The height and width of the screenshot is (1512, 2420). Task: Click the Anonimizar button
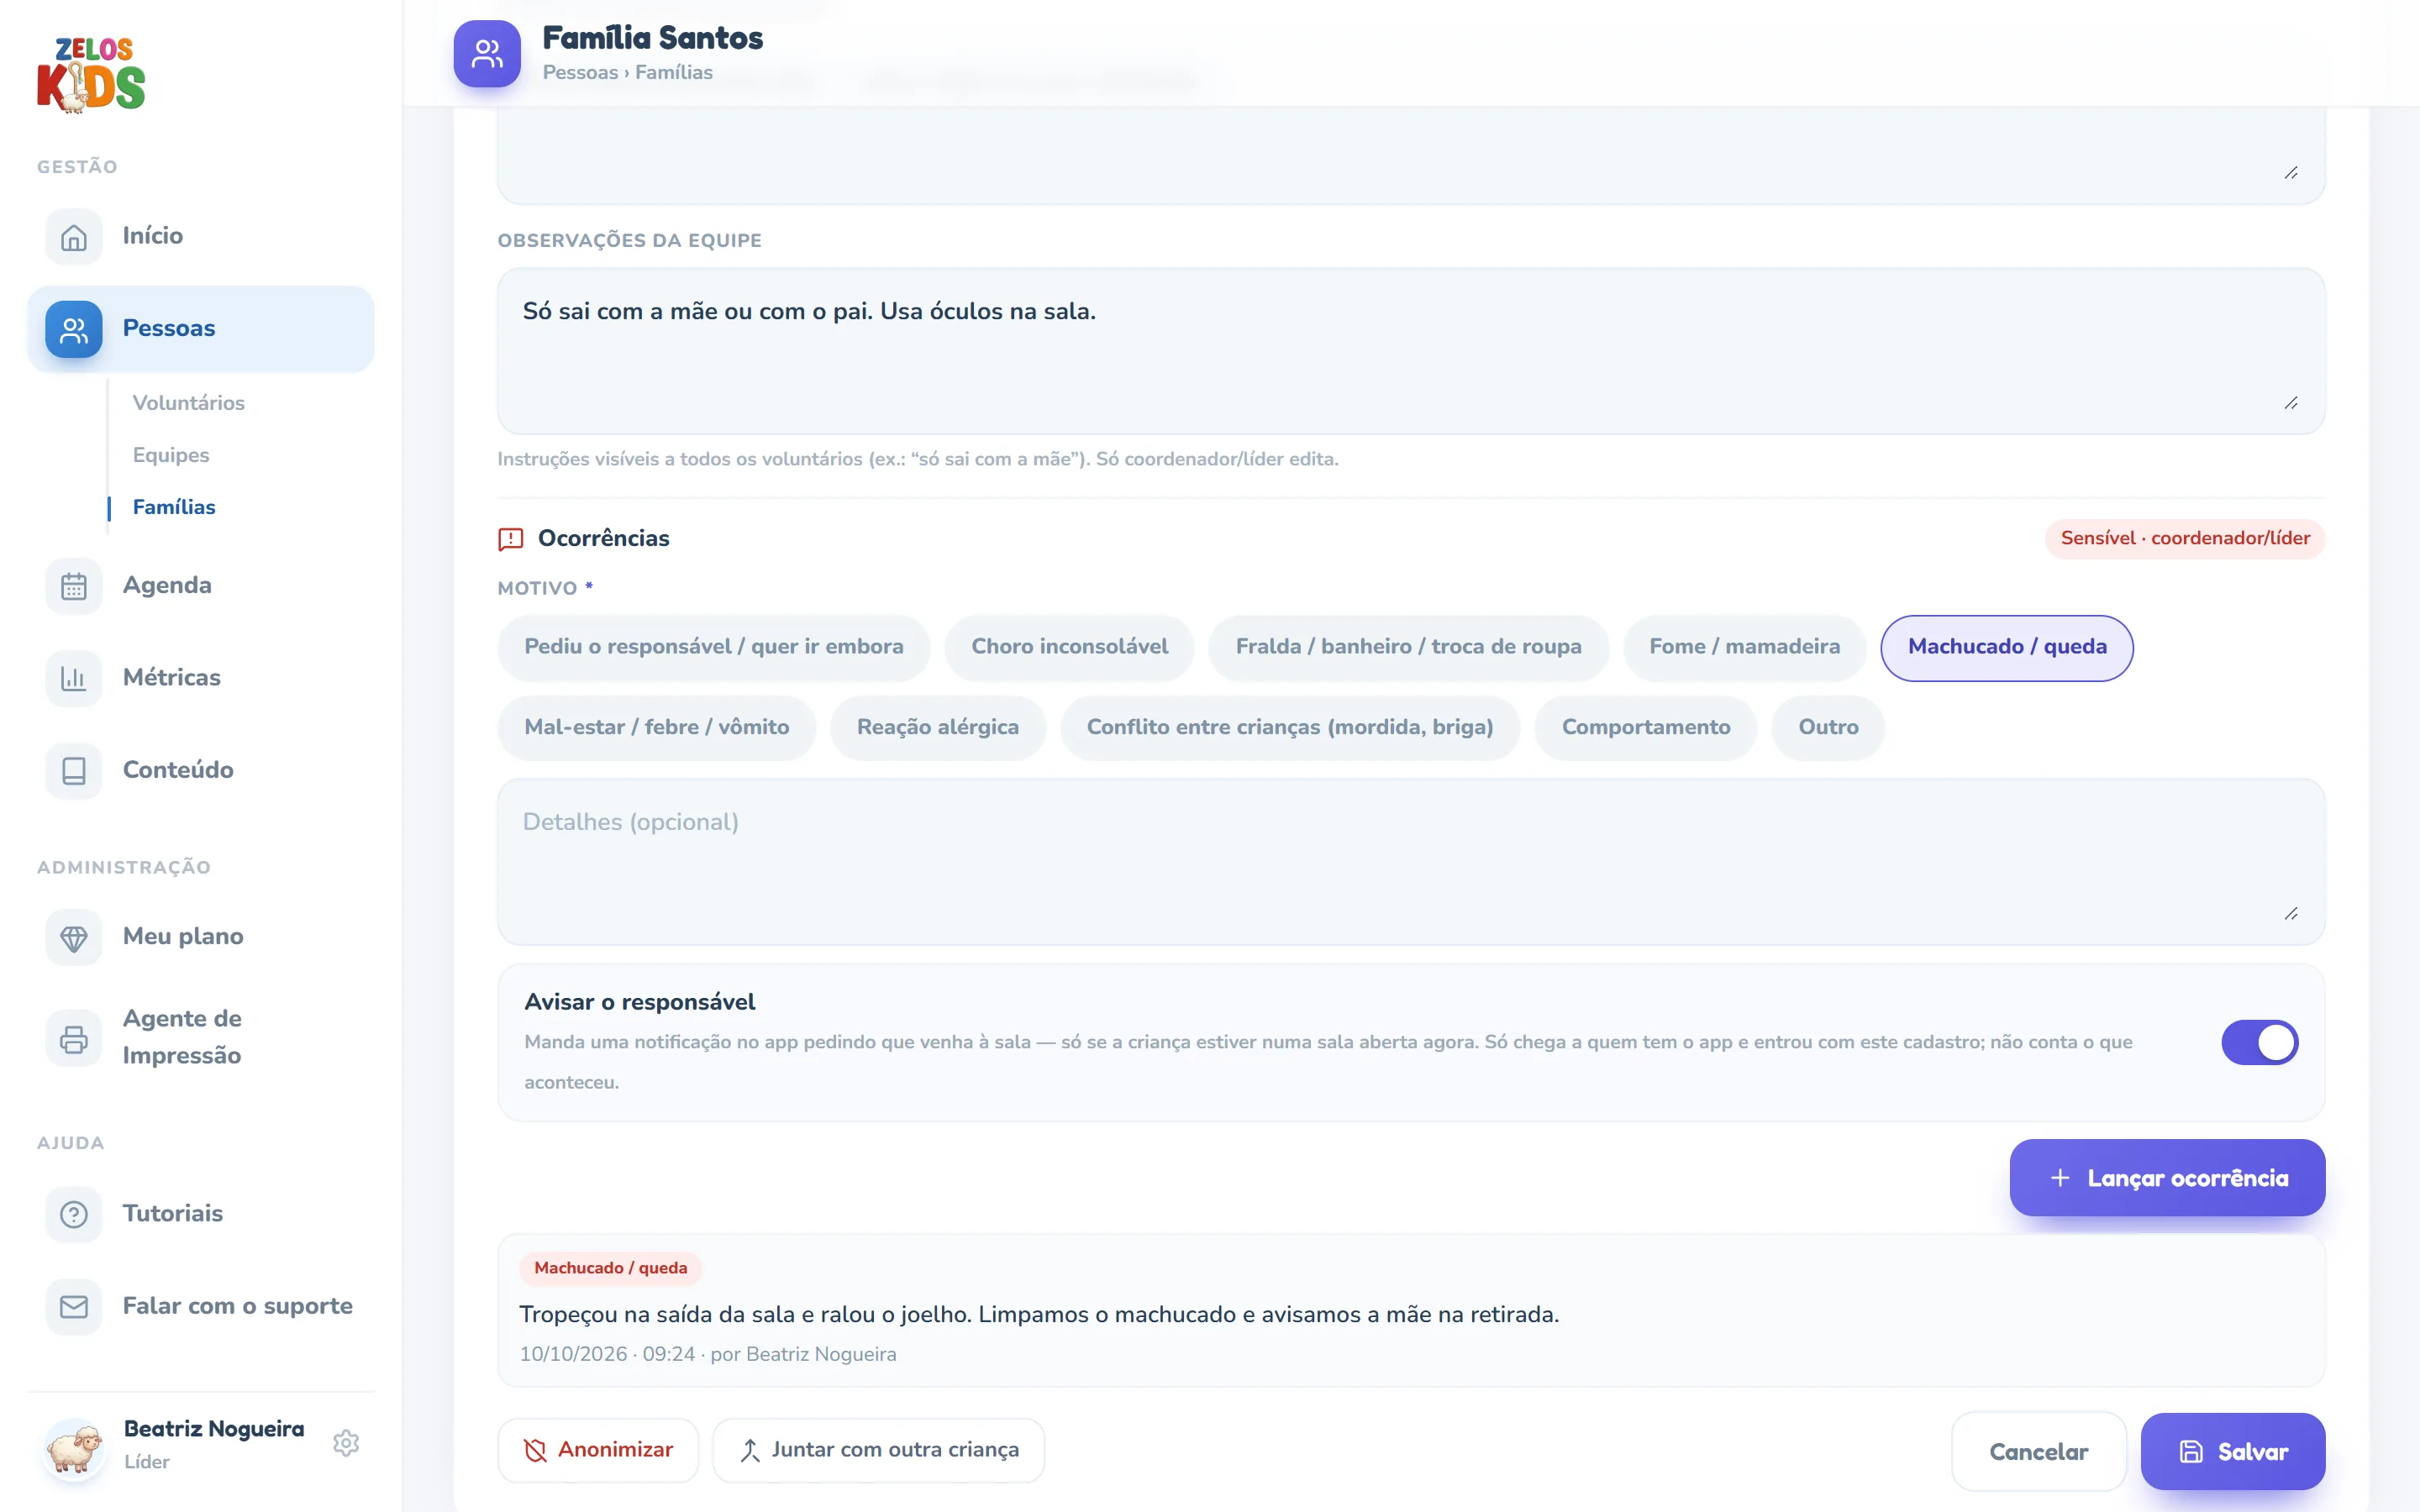tap(598, 1450)
